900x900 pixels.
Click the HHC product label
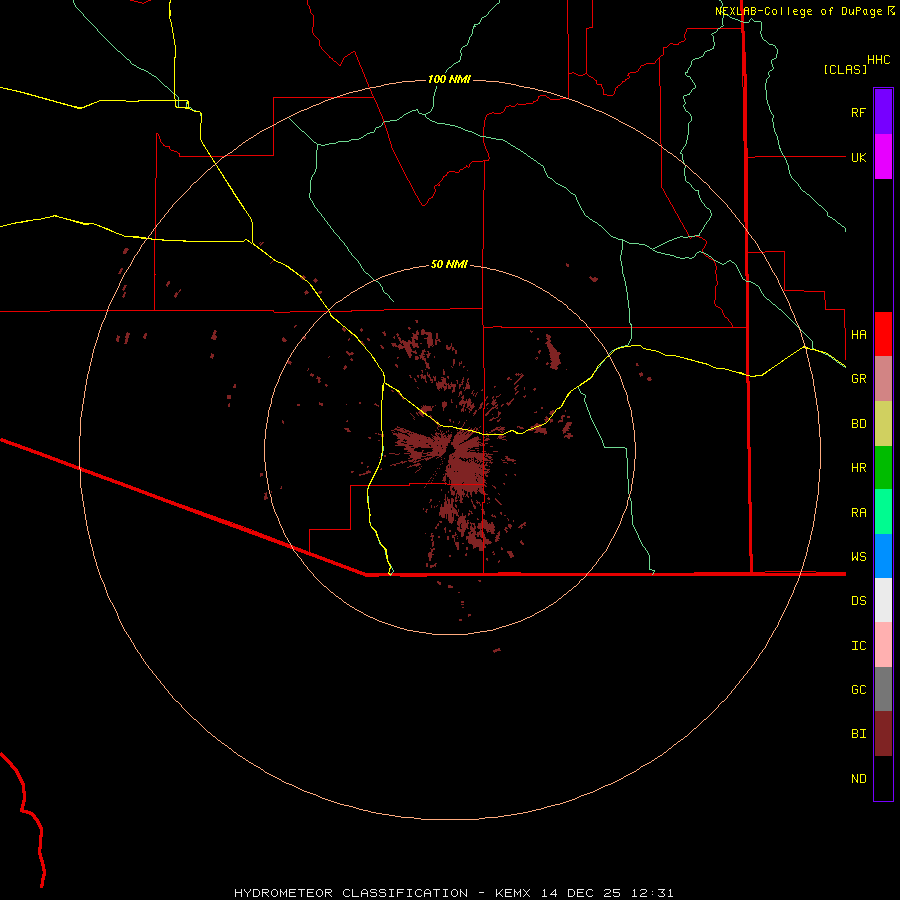click(x=878, y=60)
